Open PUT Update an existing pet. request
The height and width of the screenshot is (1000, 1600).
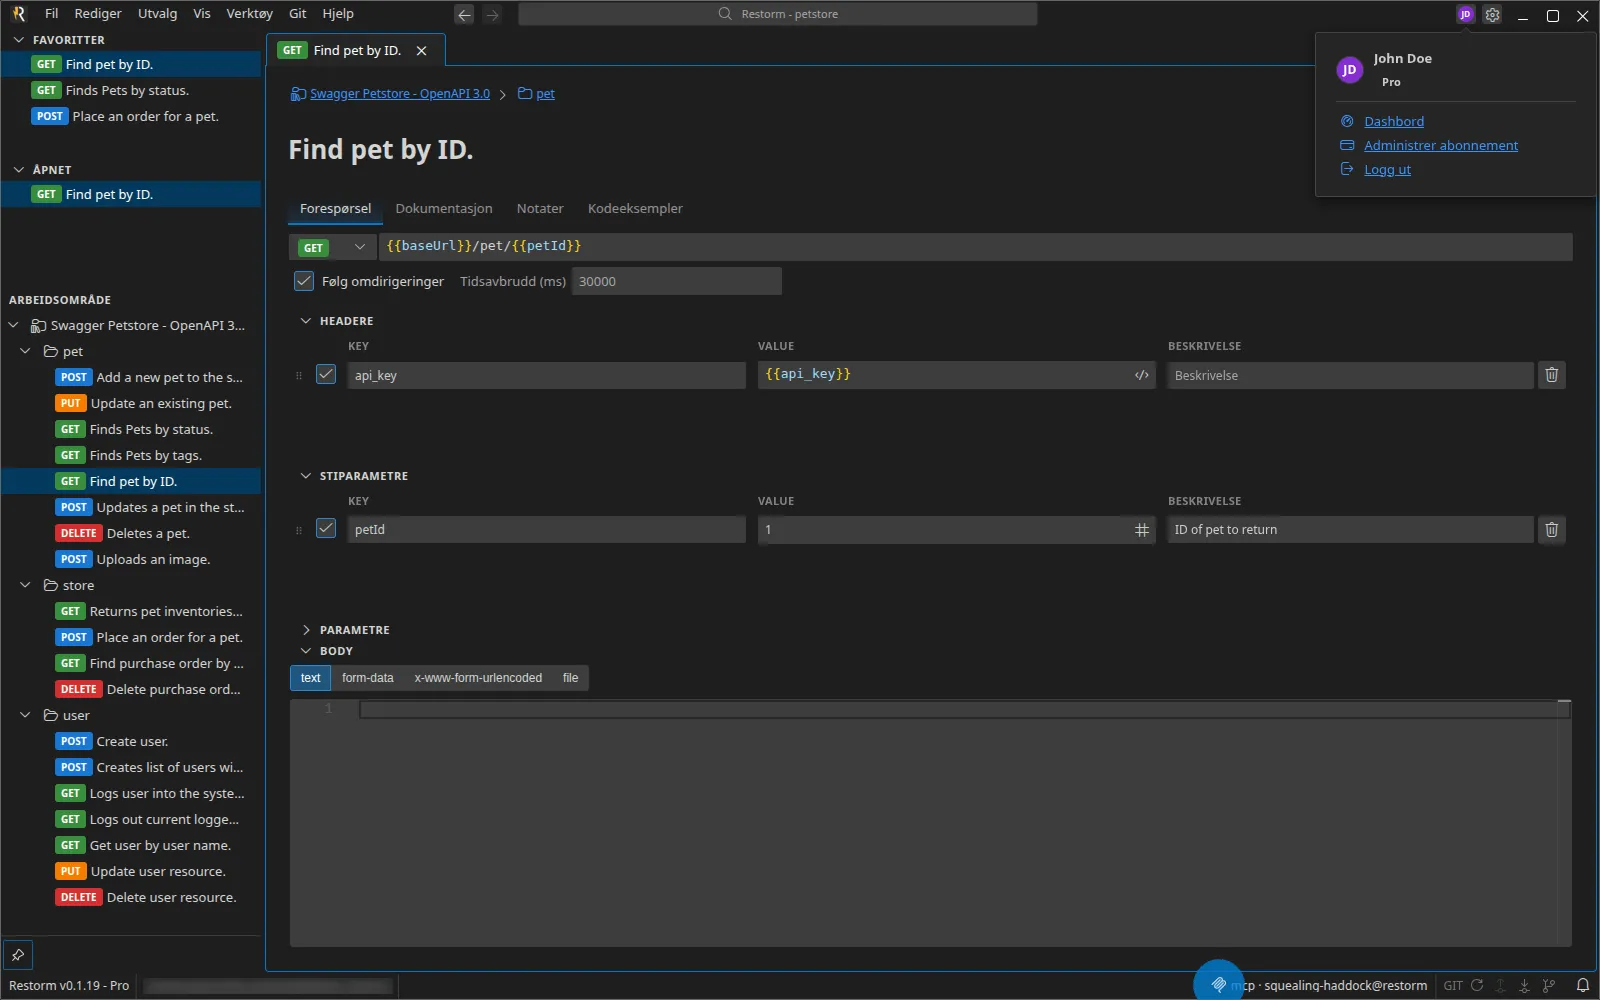(131, 404)
